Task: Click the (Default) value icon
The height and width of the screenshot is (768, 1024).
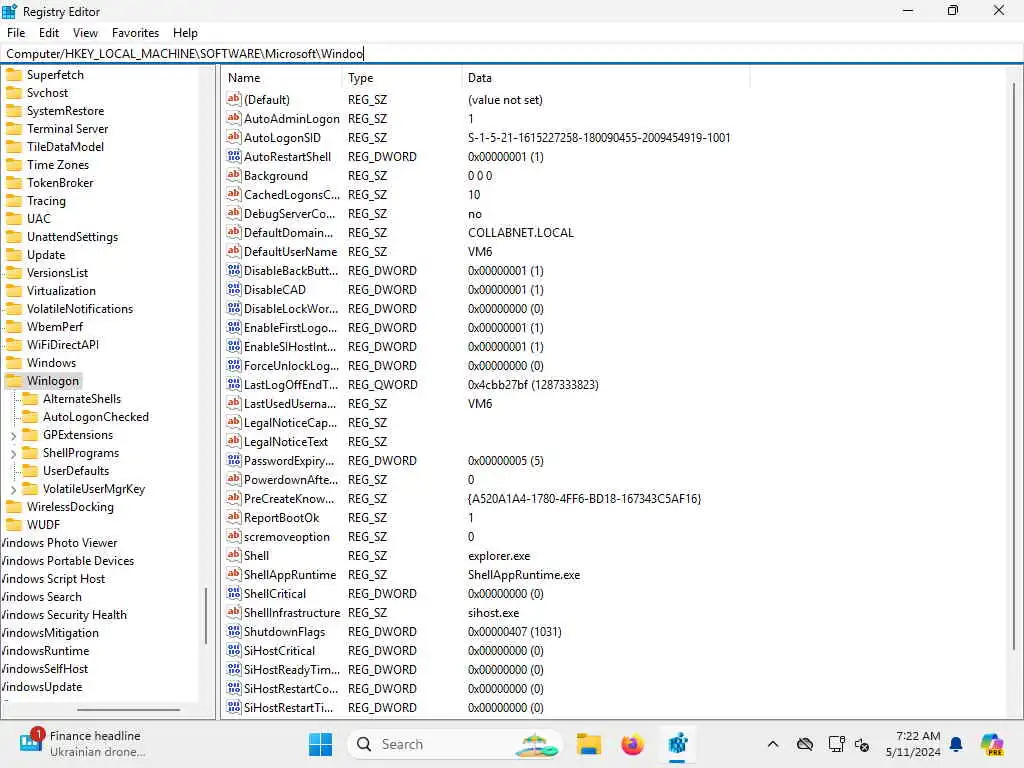Action: click(x=234, y=99)
